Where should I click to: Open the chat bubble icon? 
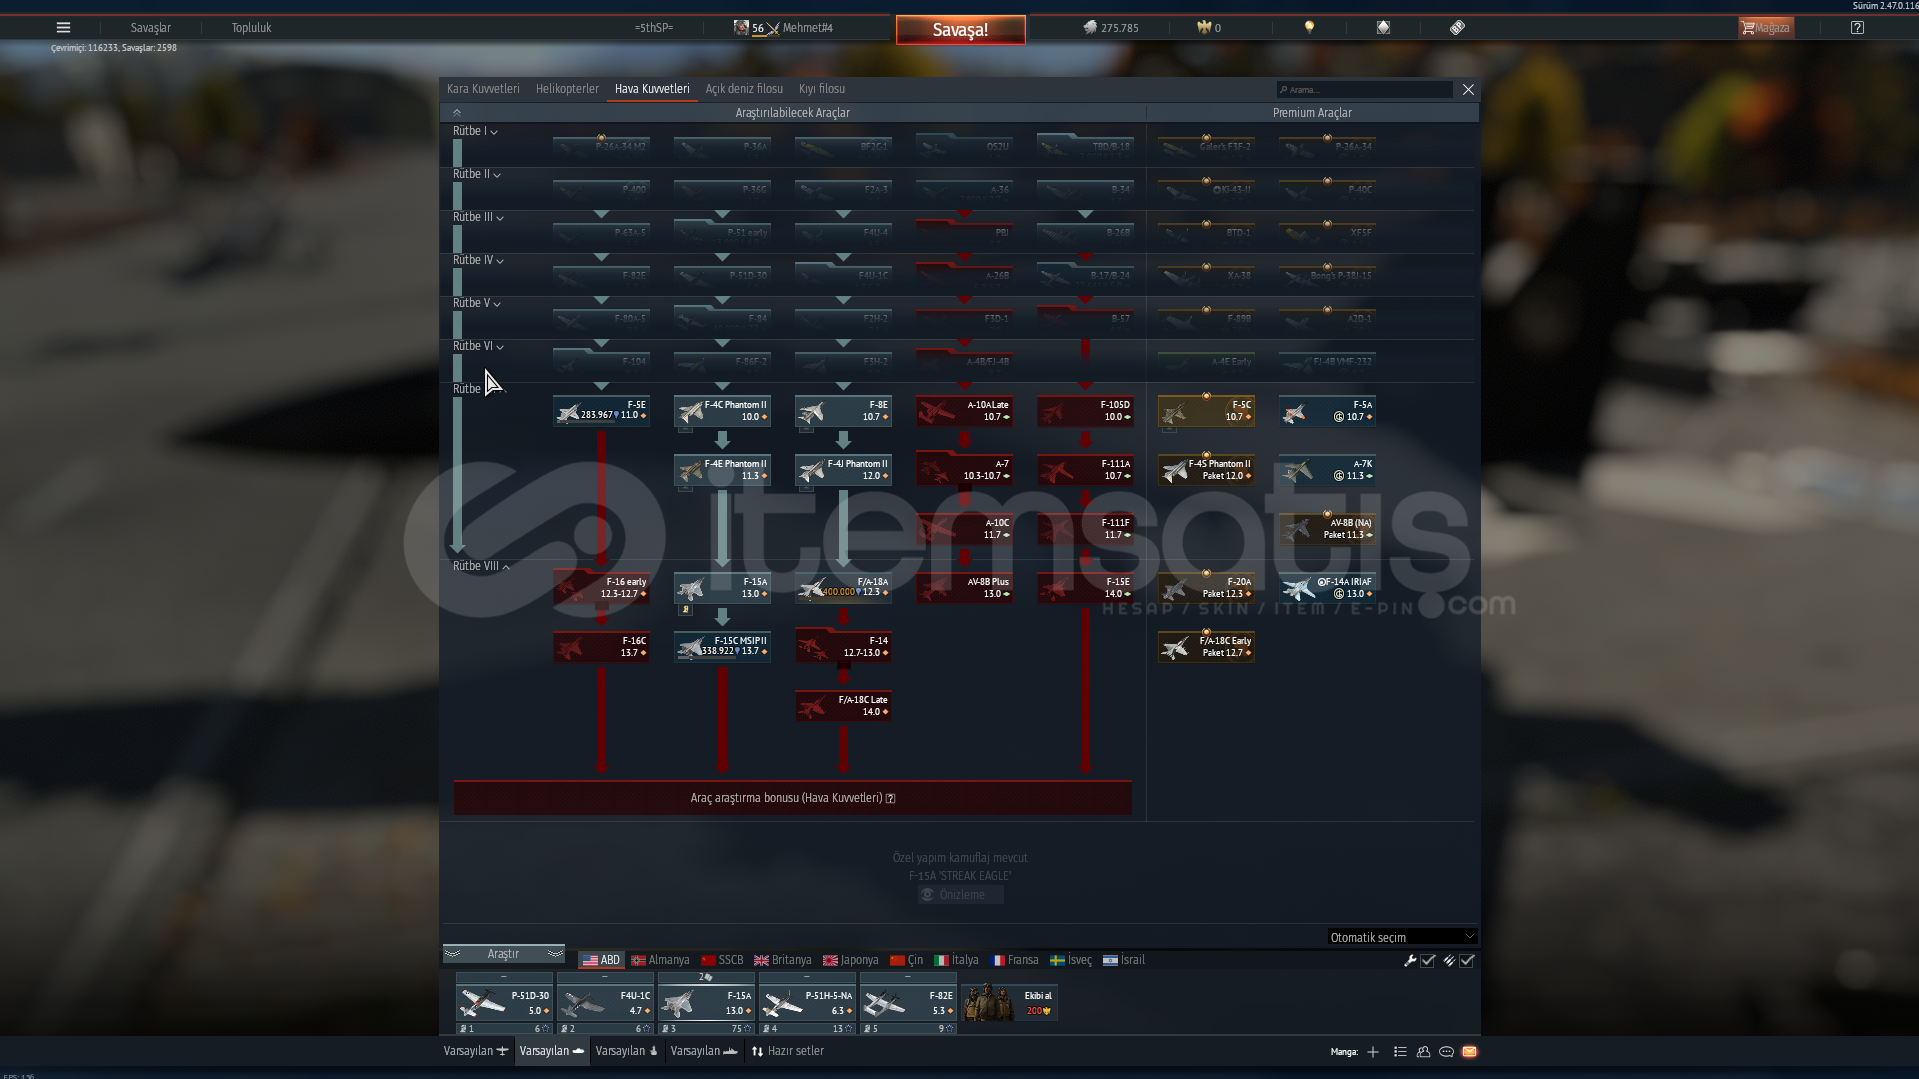1446,1051
